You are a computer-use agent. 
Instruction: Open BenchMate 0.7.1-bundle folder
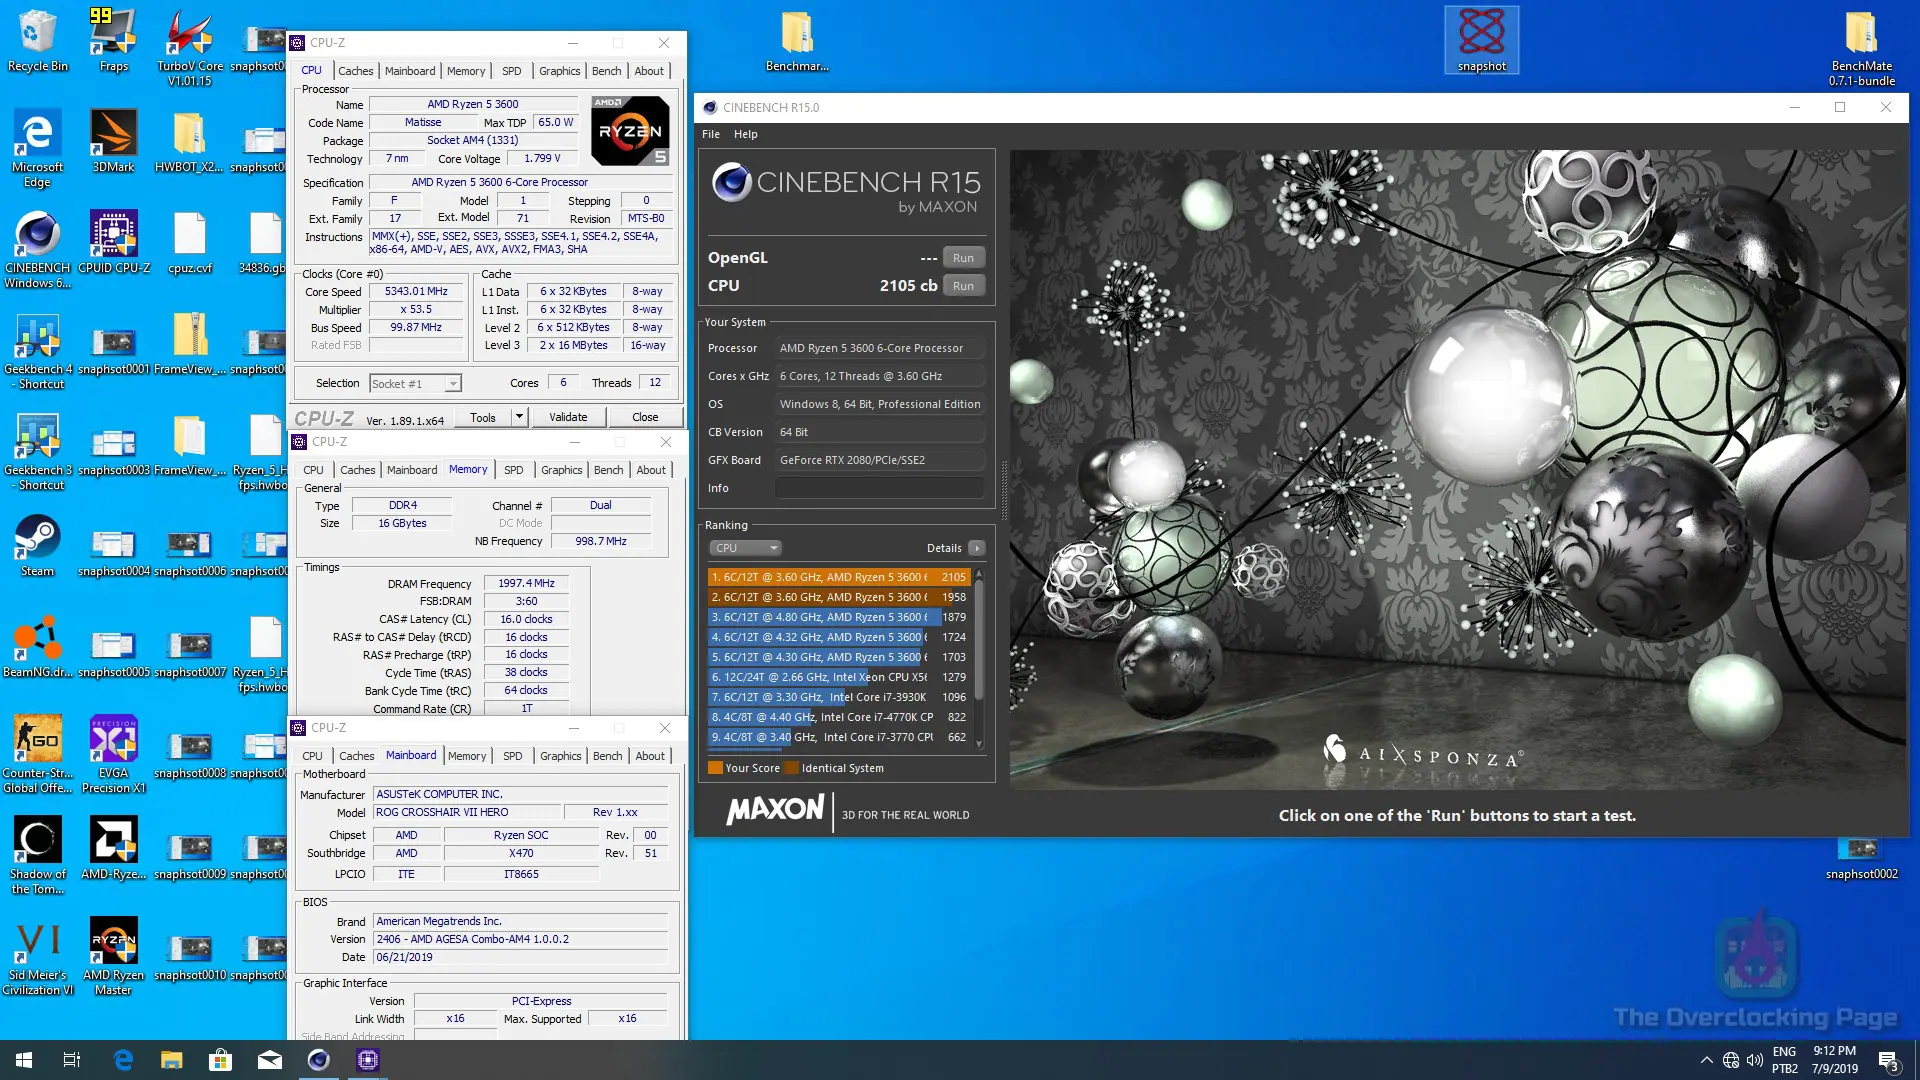pos(1861,48)
